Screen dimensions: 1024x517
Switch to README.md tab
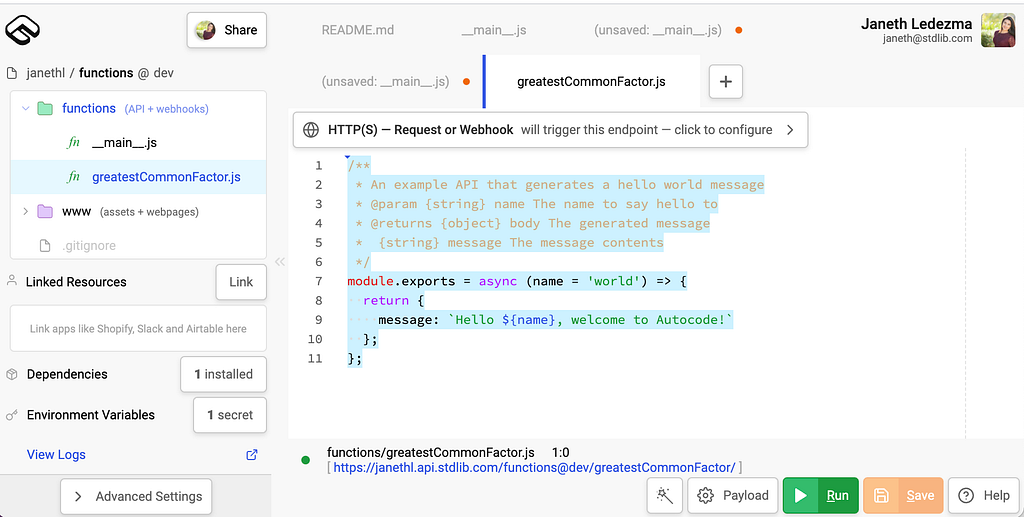click(x=358, y=30)
